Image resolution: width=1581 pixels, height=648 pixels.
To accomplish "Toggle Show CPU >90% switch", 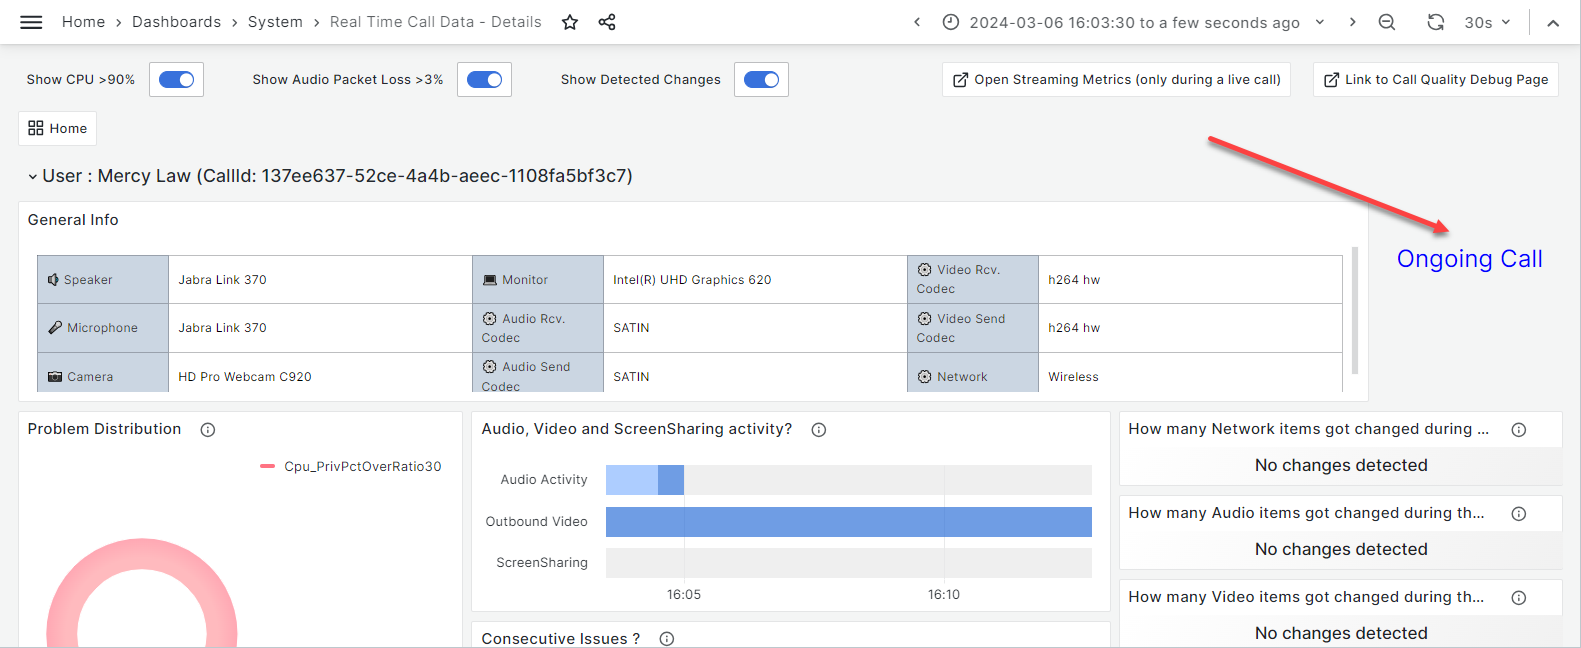I will pyautogui.click(x=177, y=80).
